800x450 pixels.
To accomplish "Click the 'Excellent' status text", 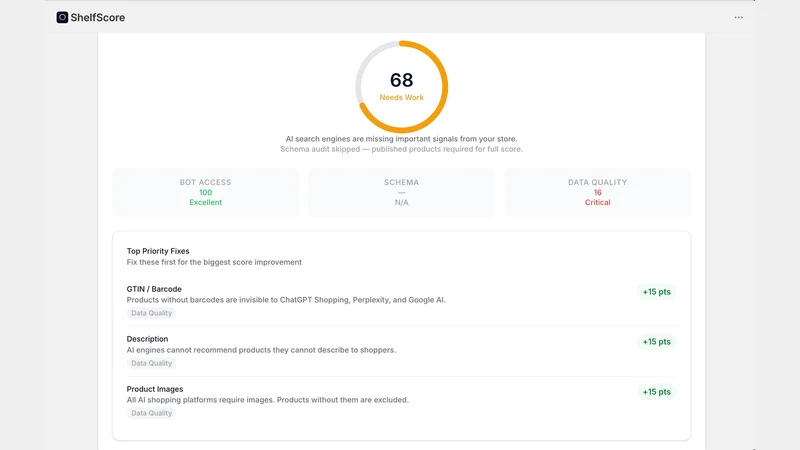I will 206,203.
